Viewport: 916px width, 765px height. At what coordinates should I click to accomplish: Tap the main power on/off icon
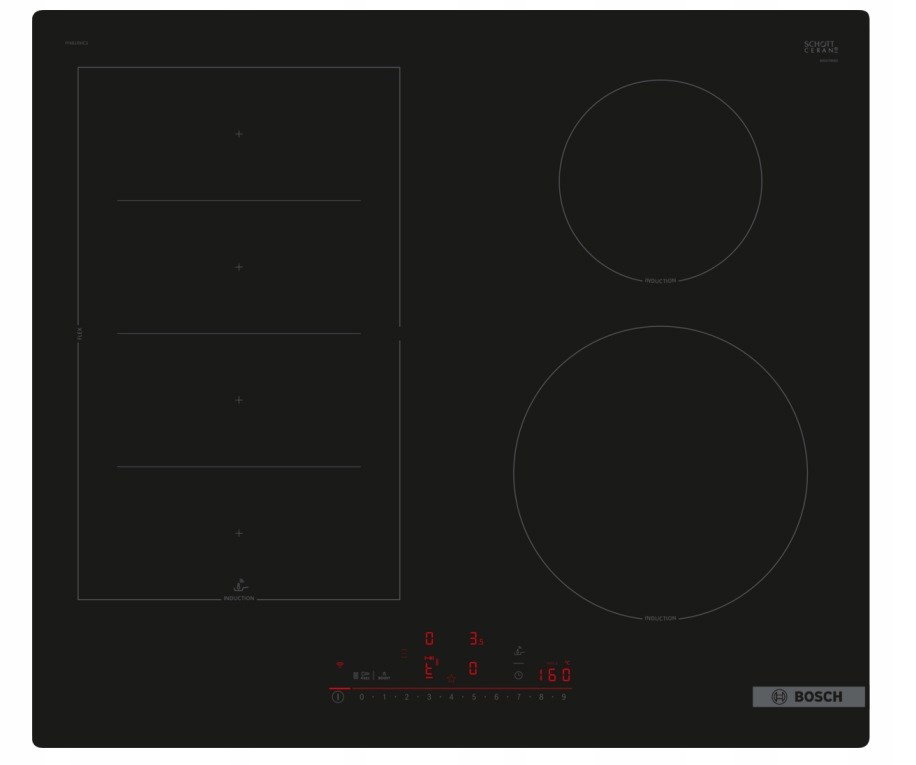(x=338, y=697)
